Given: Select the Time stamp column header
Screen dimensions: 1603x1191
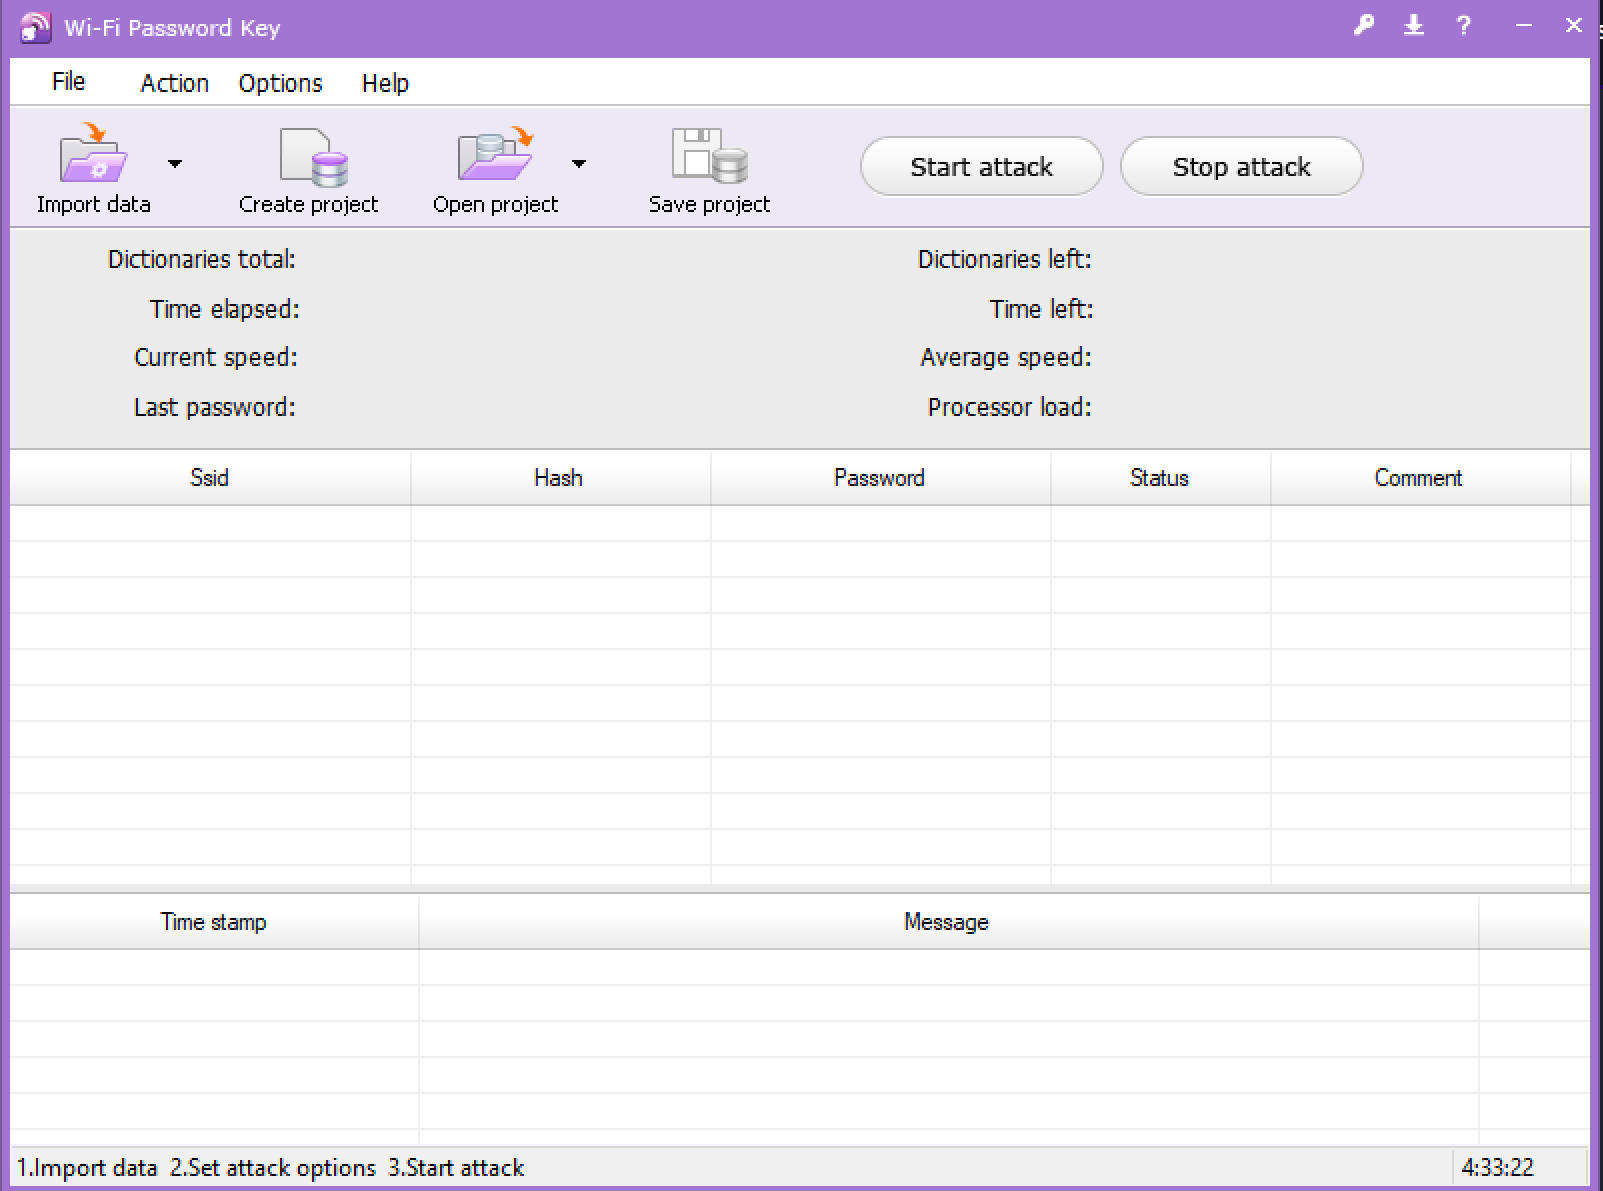Looking at the screenshot, I should (x=213, y=922).
